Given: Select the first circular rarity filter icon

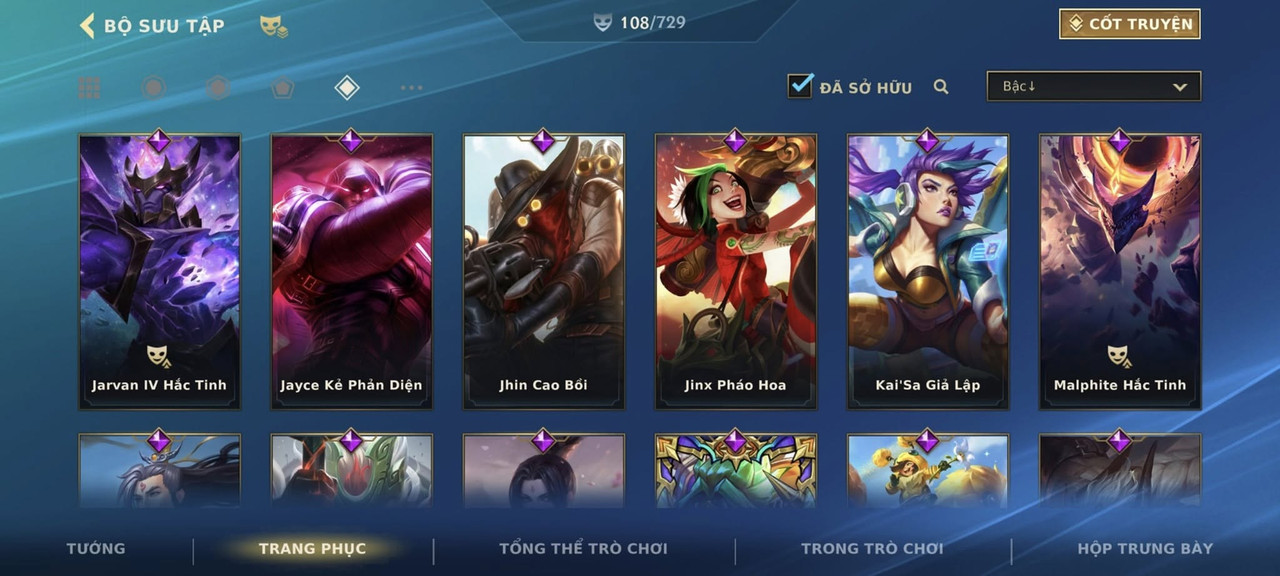Looking at the screenshot, I should (x=153, y=88).
